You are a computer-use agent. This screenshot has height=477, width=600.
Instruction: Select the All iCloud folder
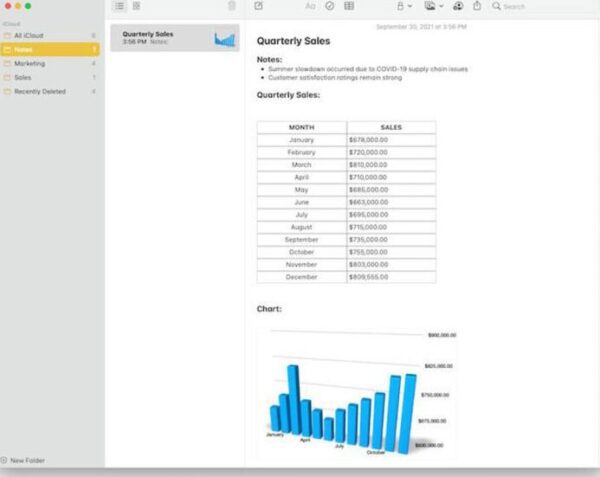click(29, 35)
